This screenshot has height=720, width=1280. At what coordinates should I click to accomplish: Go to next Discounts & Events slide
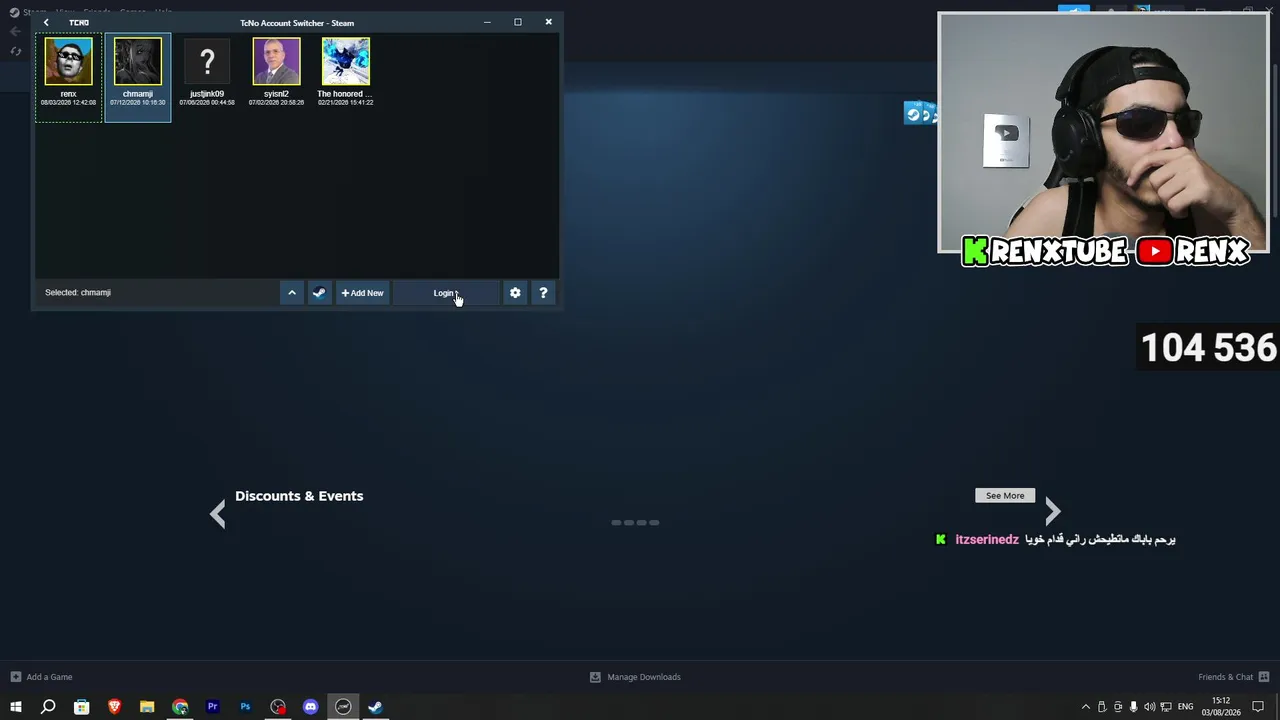pyautogui.click(x=1052, y=512)
